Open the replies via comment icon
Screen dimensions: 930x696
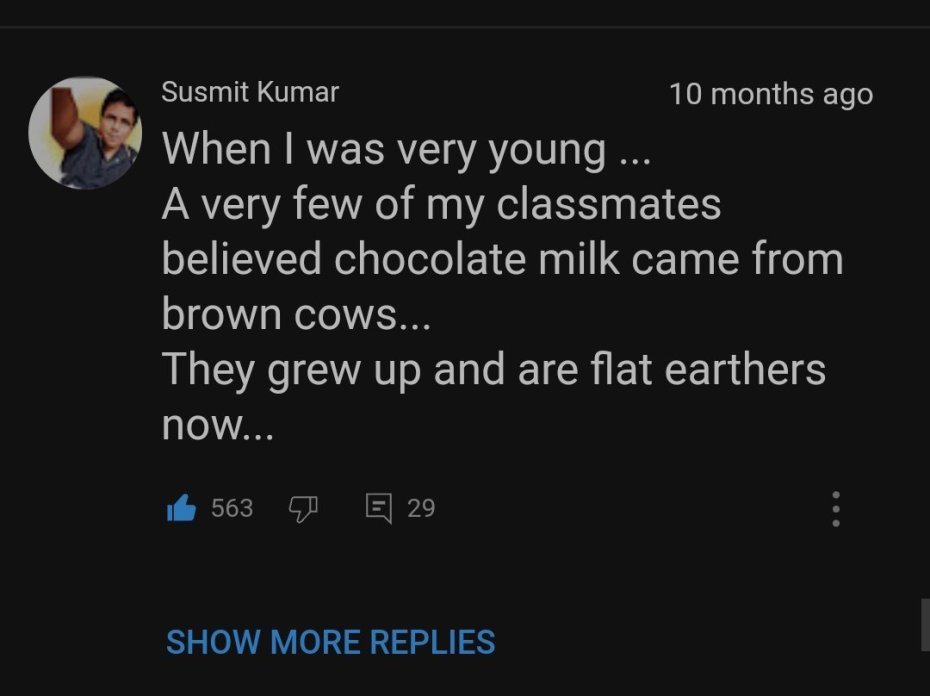click(x=378, y=509)
